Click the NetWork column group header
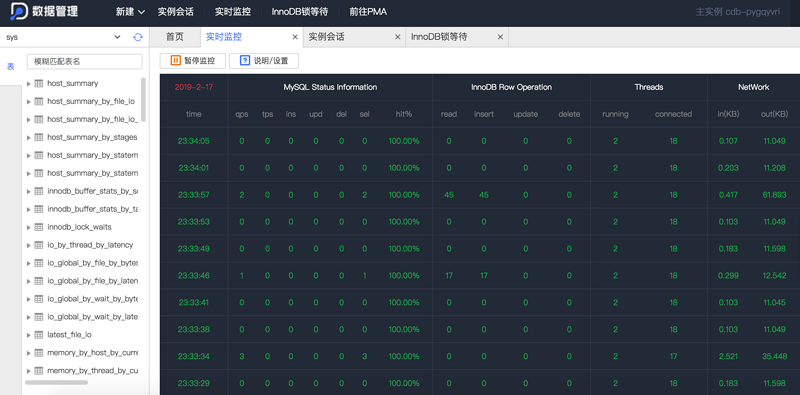Screen dimensions: 800x395 pyautogui.click(x=754, y=87)
